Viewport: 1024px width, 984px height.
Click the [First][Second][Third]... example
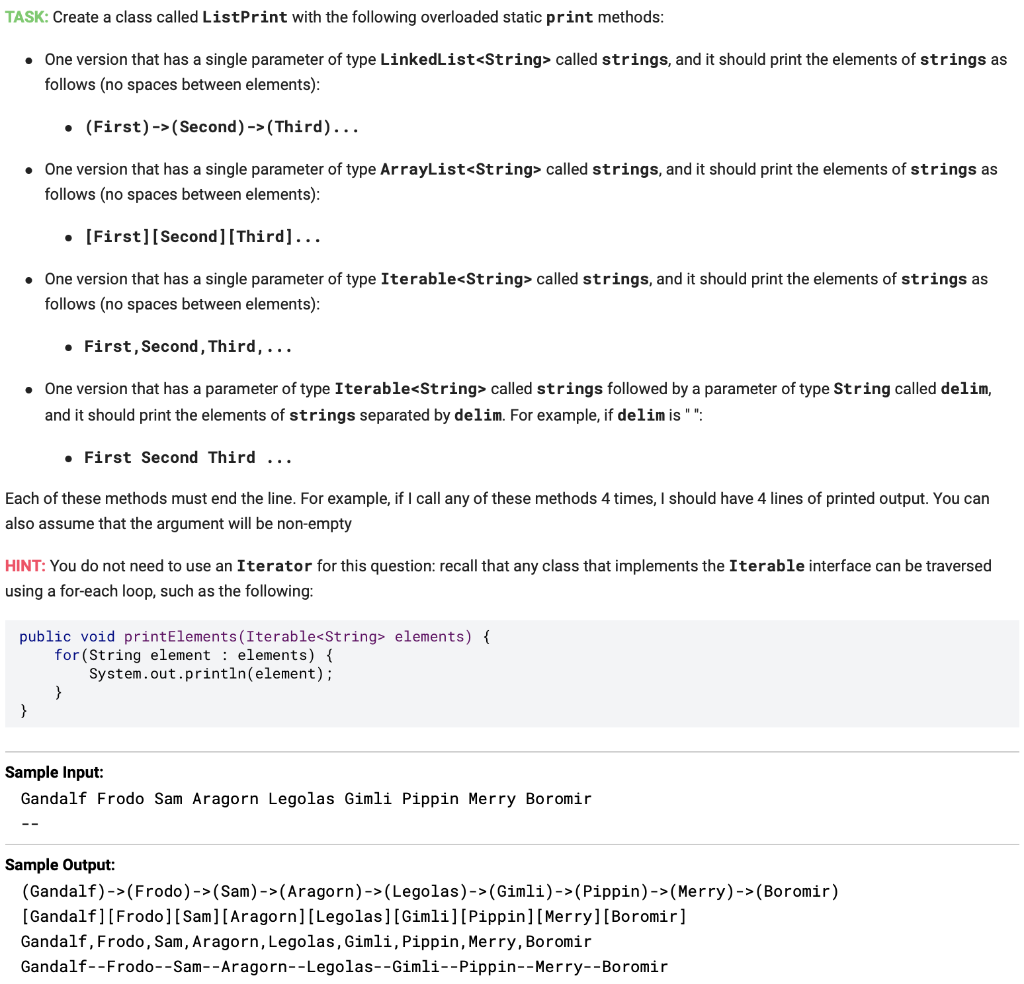[202, 236]
